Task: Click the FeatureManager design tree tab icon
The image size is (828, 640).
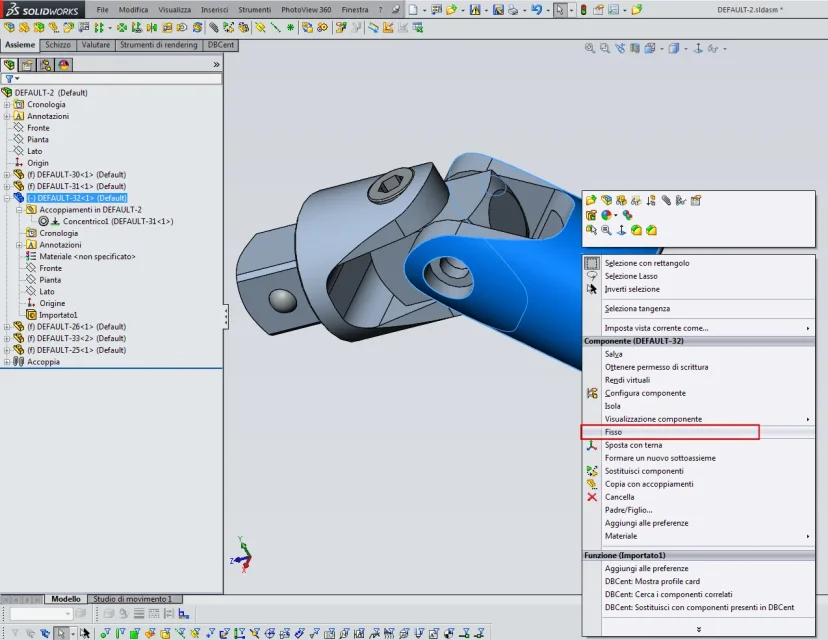Action: click(10, 65)
